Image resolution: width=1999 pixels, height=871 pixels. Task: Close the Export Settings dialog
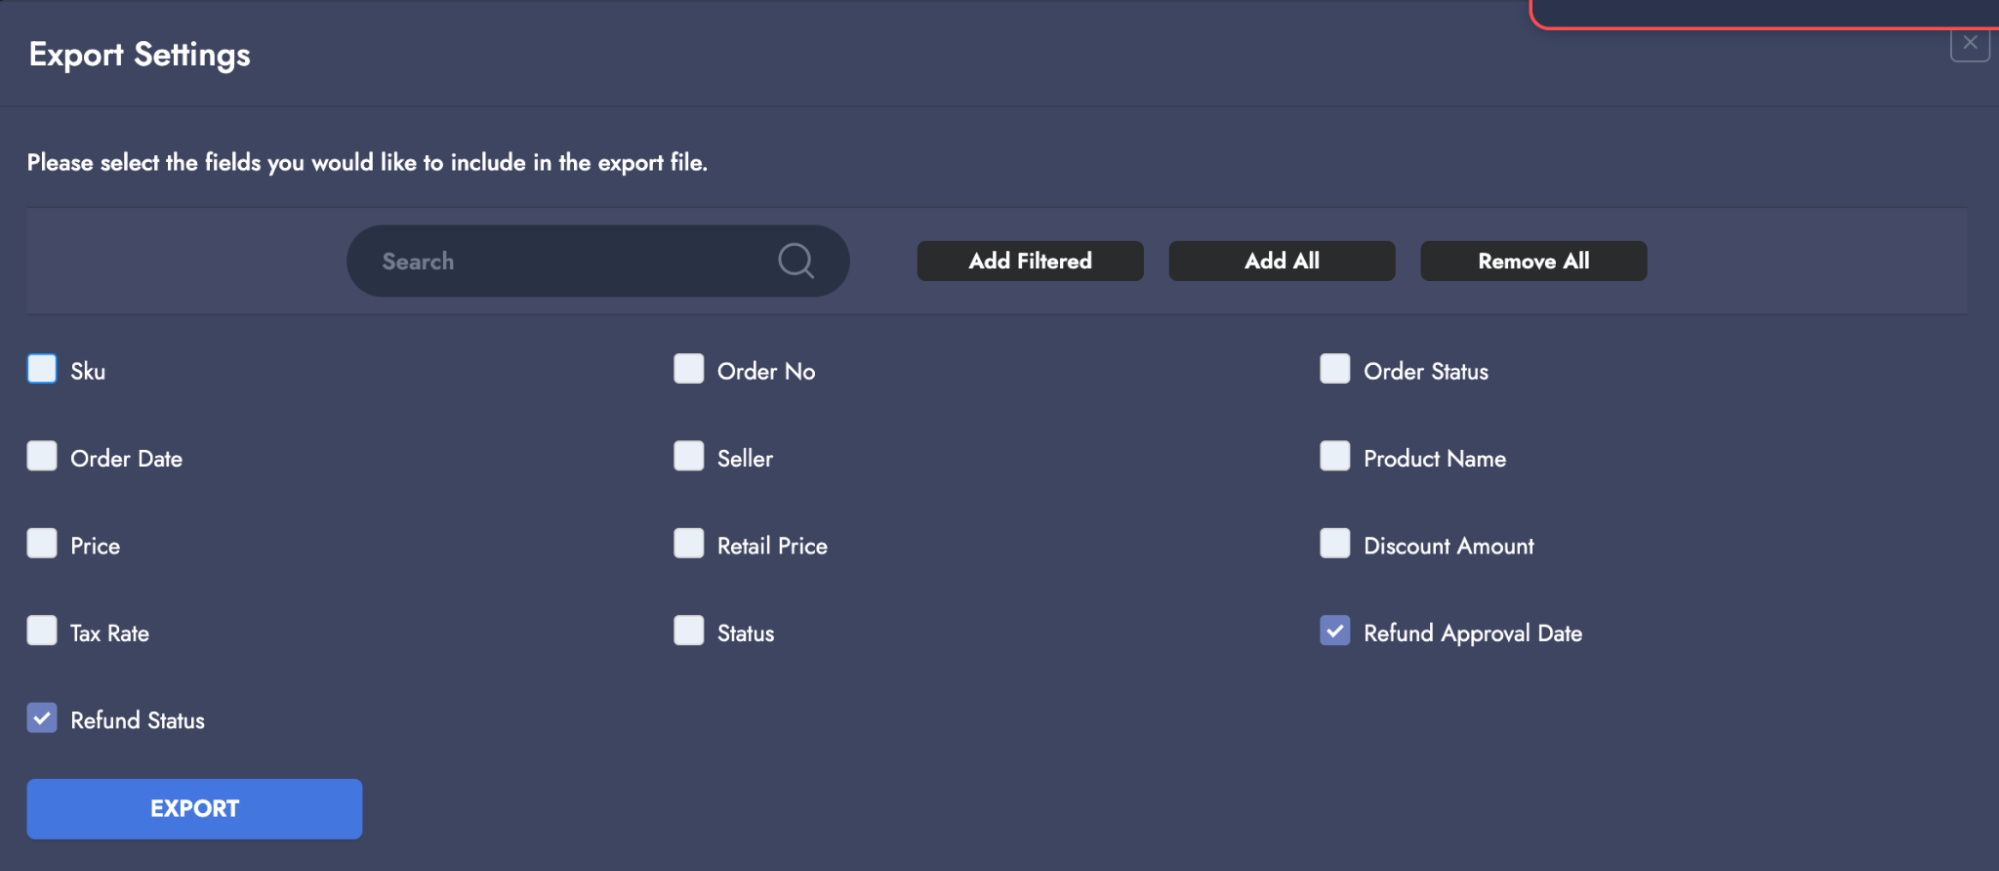click(1969, 43)
